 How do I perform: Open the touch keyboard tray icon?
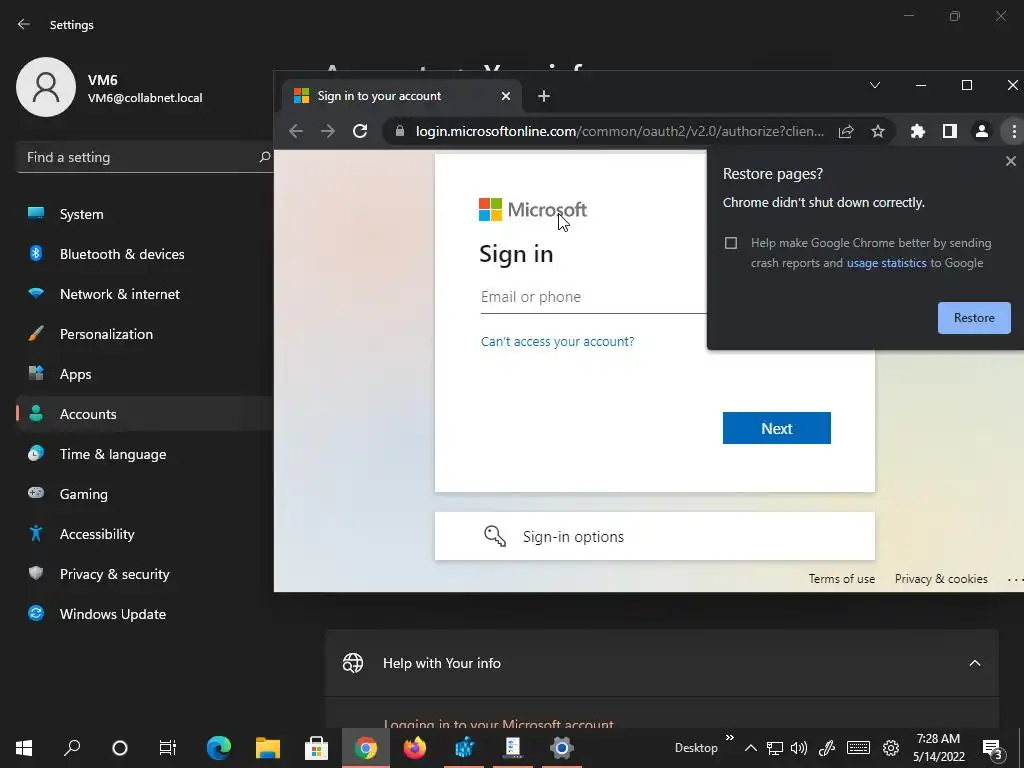point(858,748)
